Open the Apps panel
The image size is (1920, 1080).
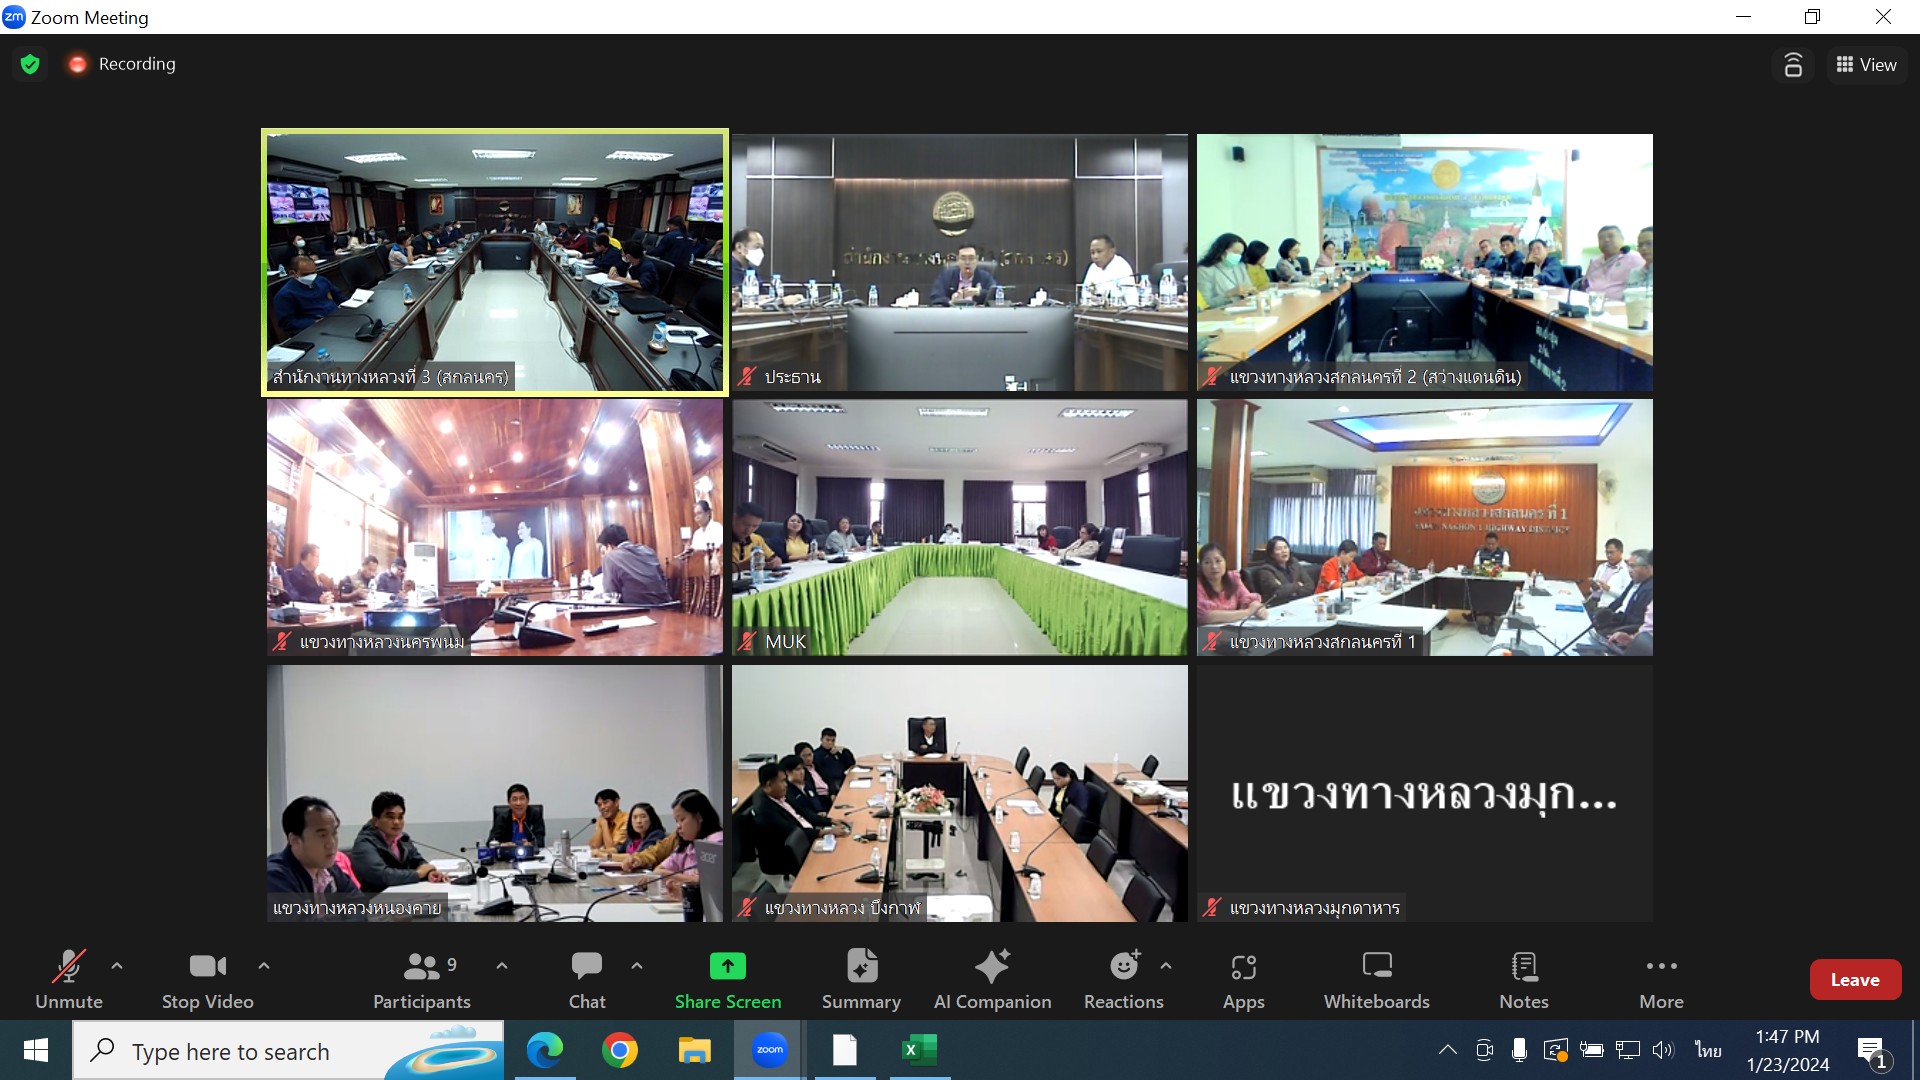click(1243, 979)
